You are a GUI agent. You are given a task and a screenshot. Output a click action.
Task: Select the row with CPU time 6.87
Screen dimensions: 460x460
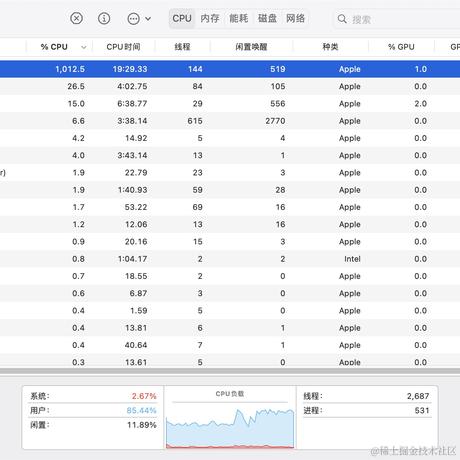click(230, 293)
